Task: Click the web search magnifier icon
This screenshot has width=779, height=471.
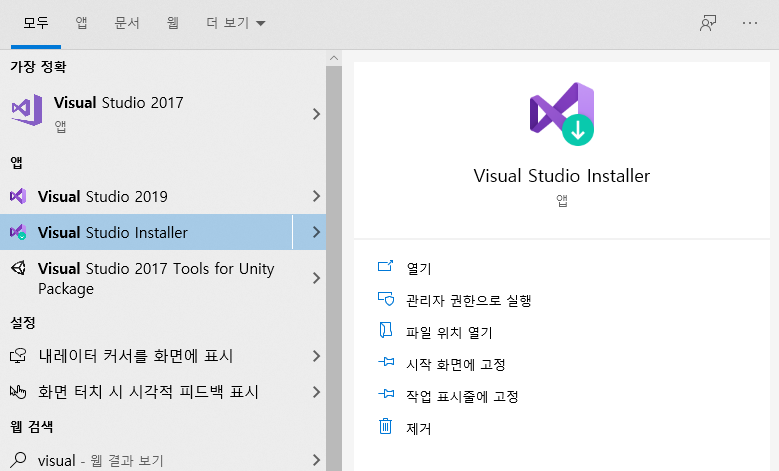Action: [18, 460]
